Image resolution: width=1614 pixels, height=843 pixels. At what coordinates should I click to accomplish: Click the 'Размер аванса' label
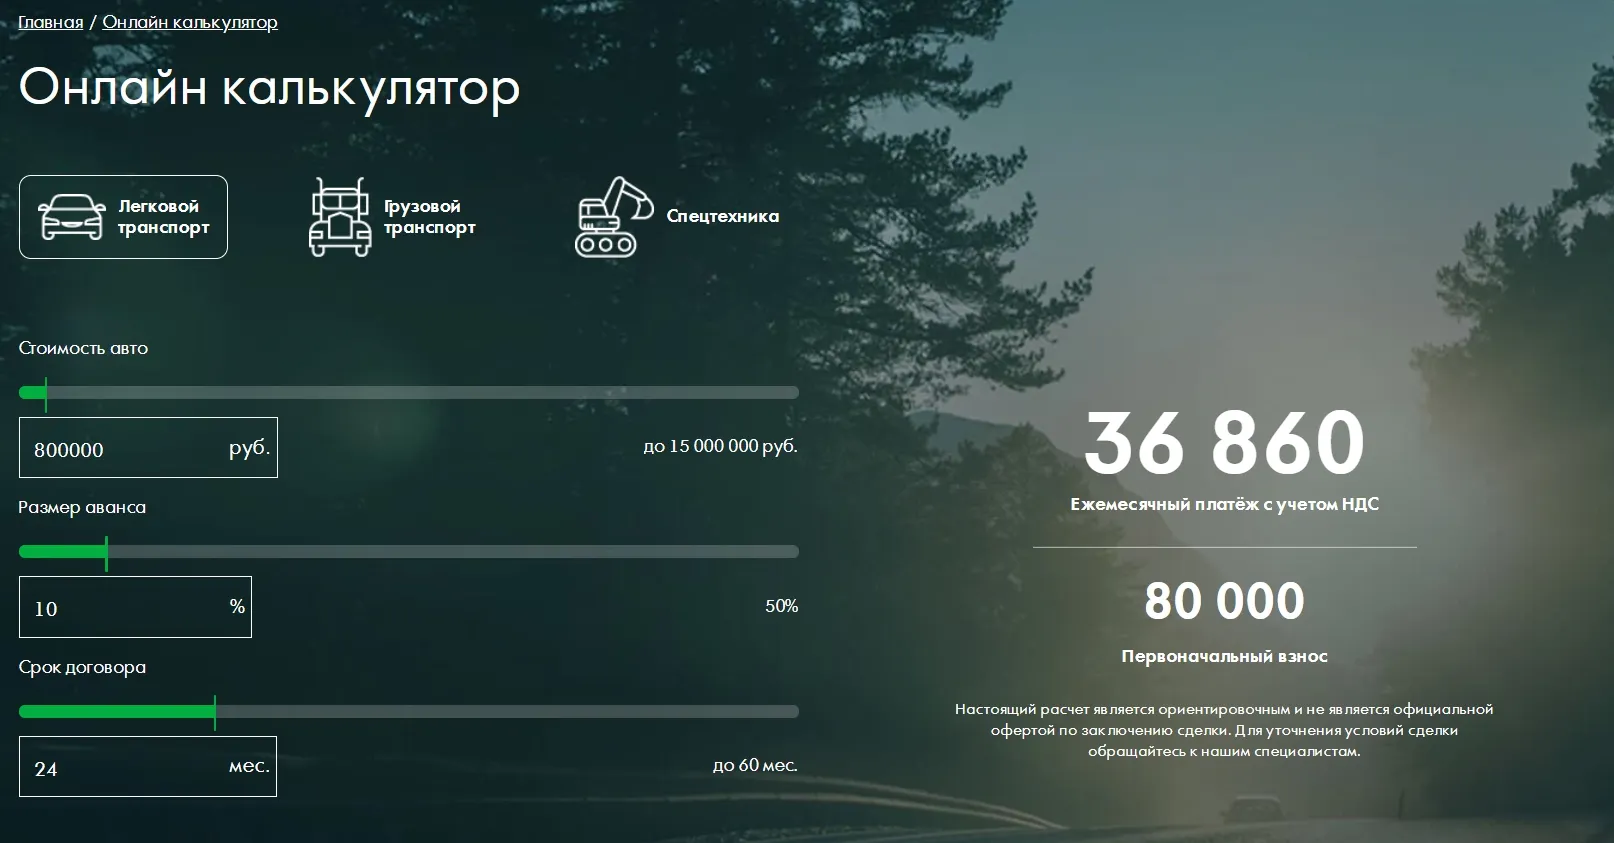82,507
